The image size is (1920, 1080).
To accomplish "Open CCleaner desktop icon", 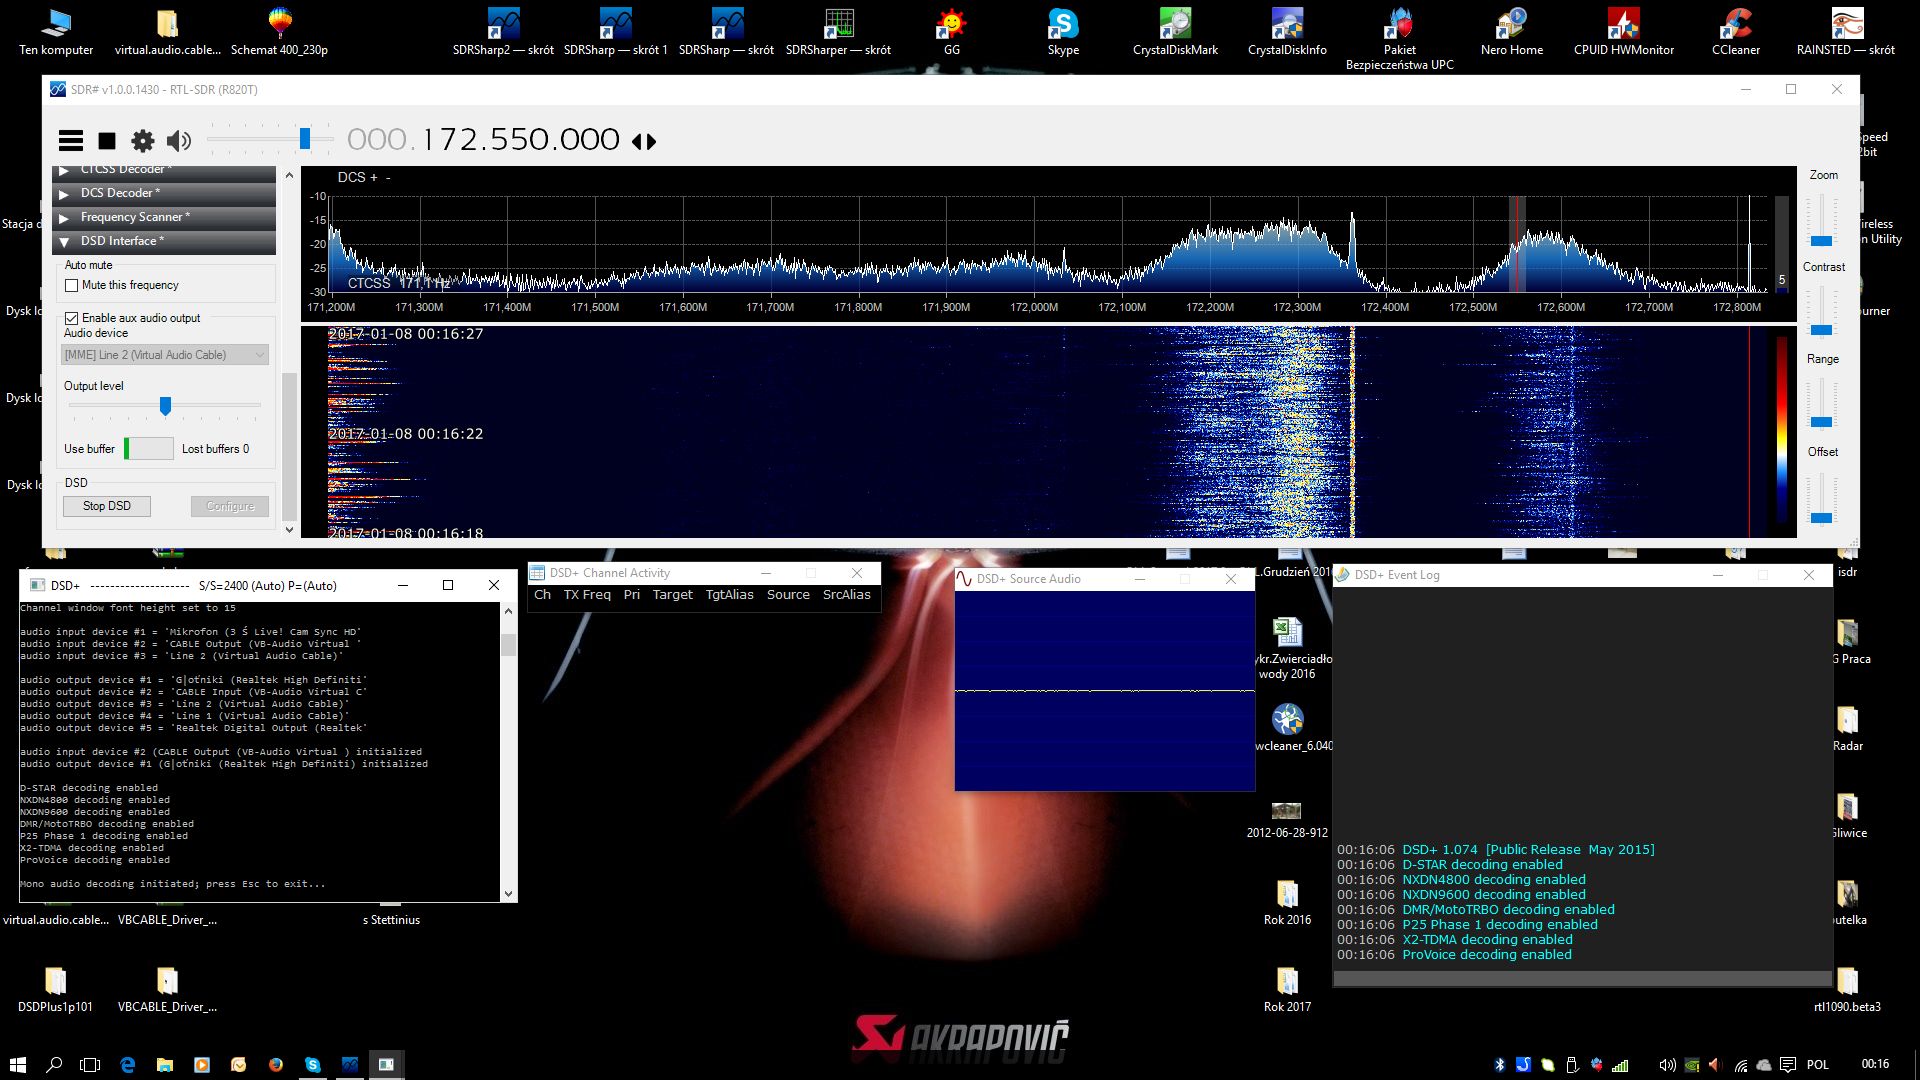I will 1735,32.
